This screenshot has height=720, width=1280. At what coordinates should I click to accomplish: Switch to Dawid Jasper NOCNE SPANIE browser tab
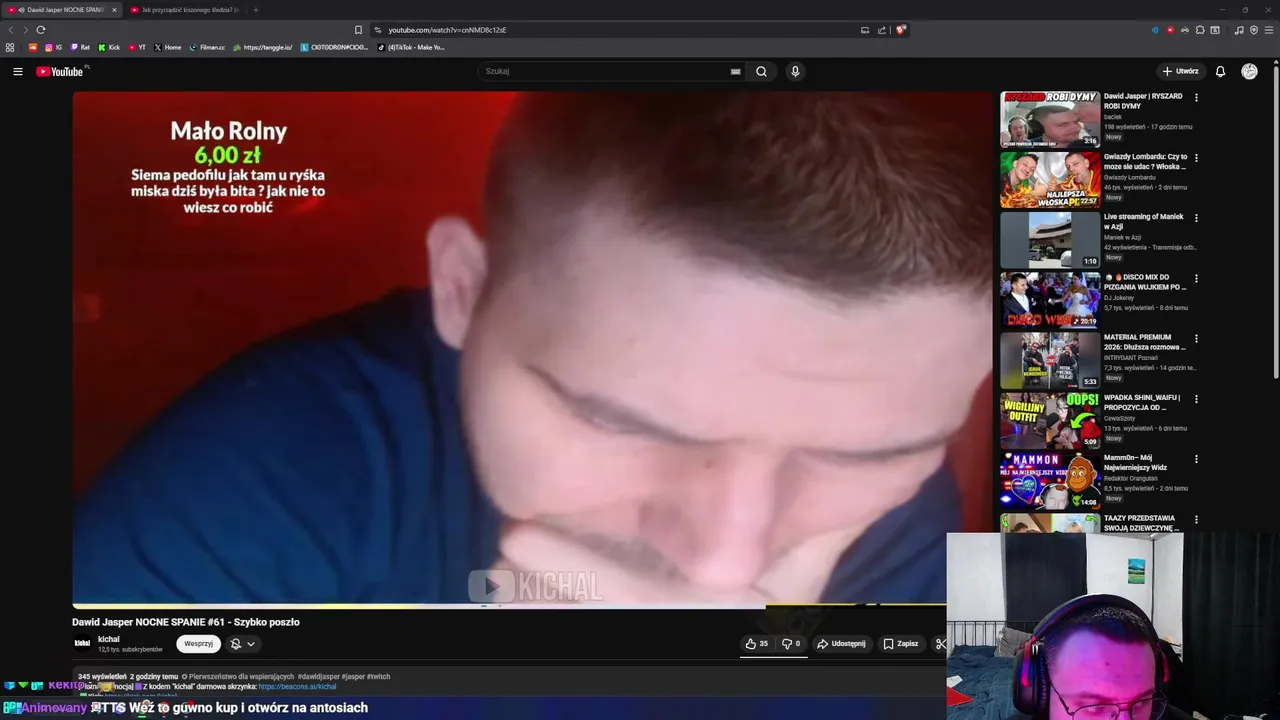point(61,10)
